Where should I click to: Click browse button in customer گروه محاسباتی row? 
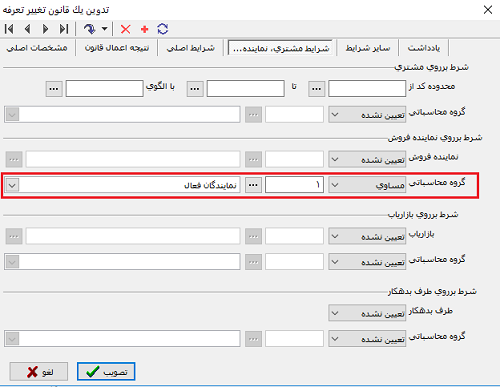pos(253,115)
